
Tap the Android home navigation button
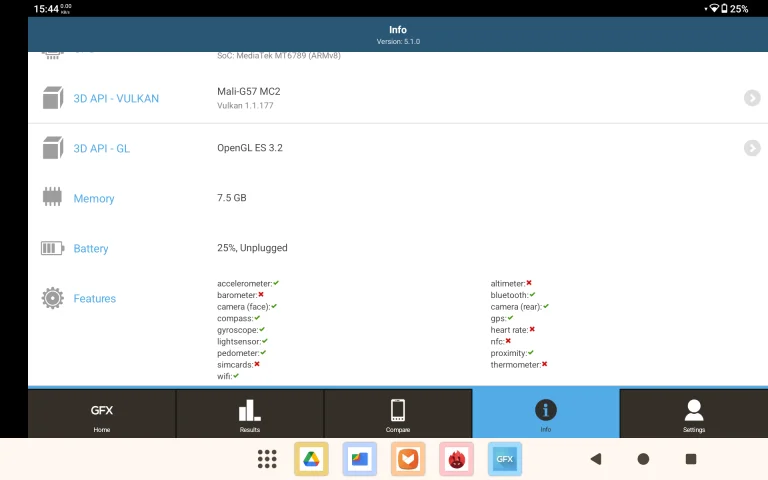coord(643,459)
